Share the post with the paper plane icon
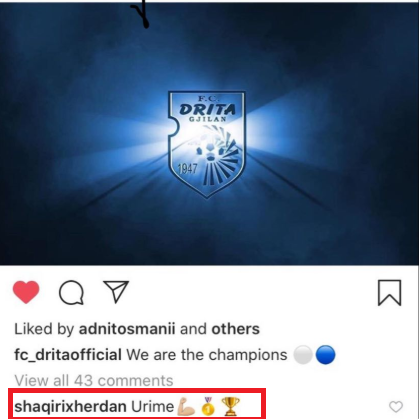Screen dimensions: 419x419 [x=116, y=292]
